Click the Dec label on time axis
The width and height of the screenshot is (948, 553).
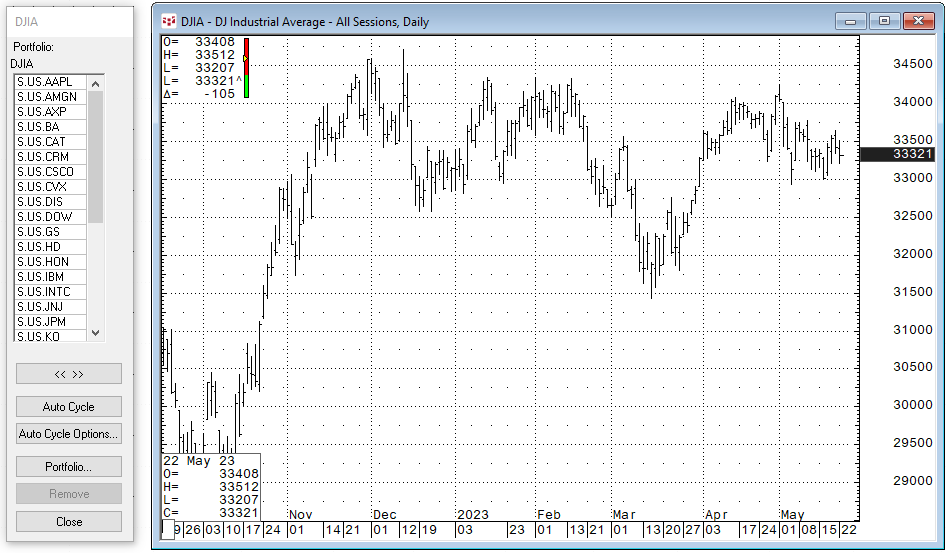(x=385, y=515)
